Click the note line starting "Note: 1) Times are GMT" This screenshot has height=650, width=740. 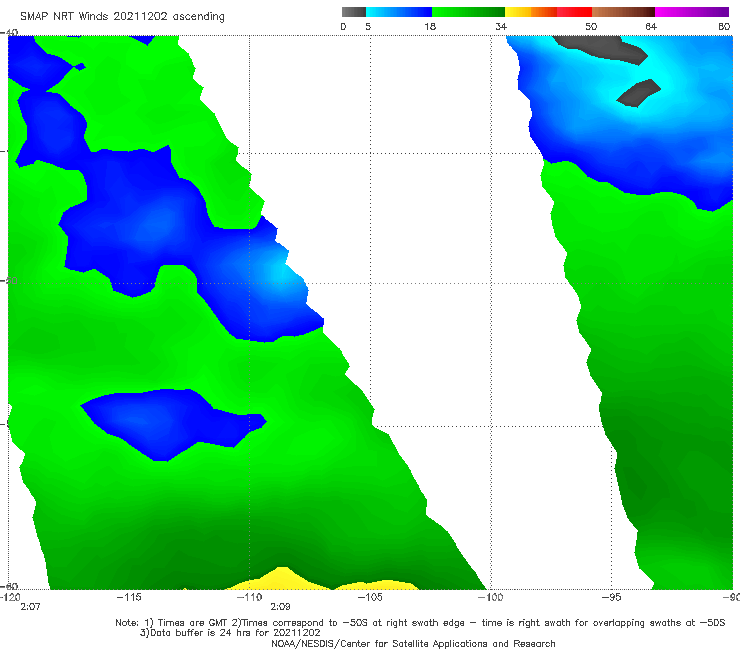pyautogui.click(x=420, y=623)
